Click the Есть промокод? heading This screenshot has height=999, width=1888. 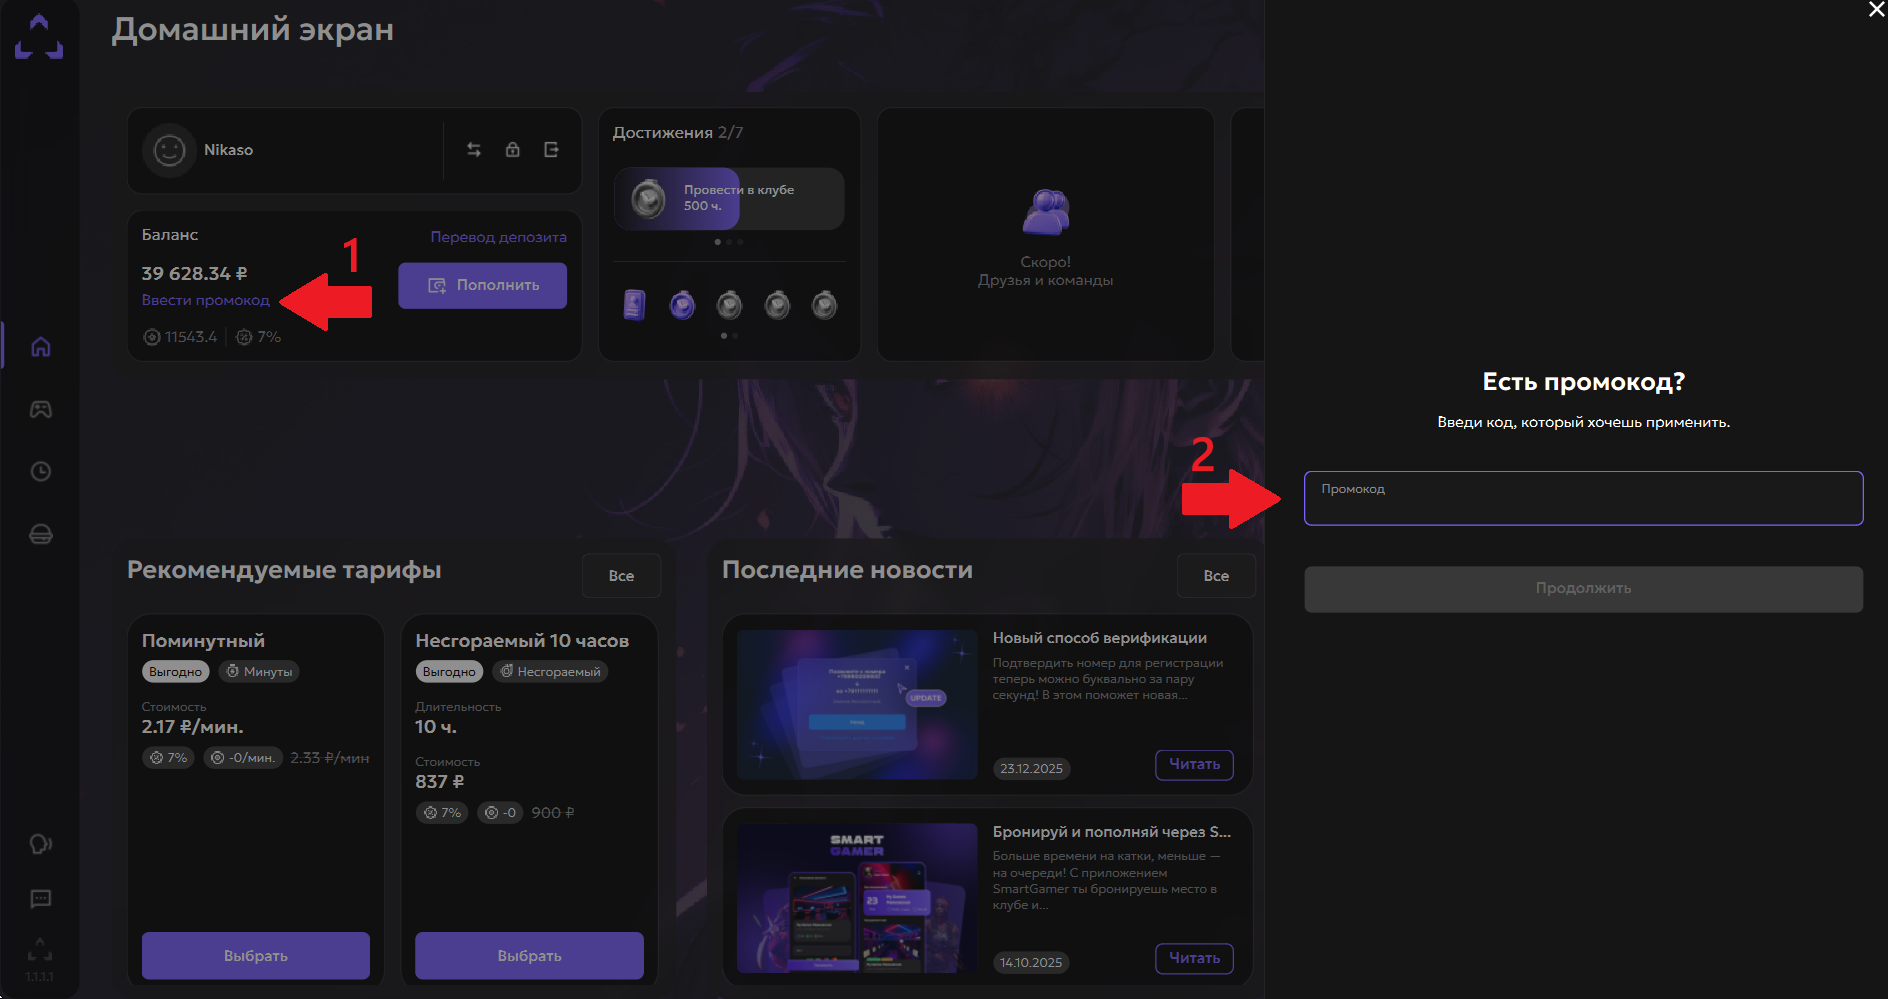1583,382
